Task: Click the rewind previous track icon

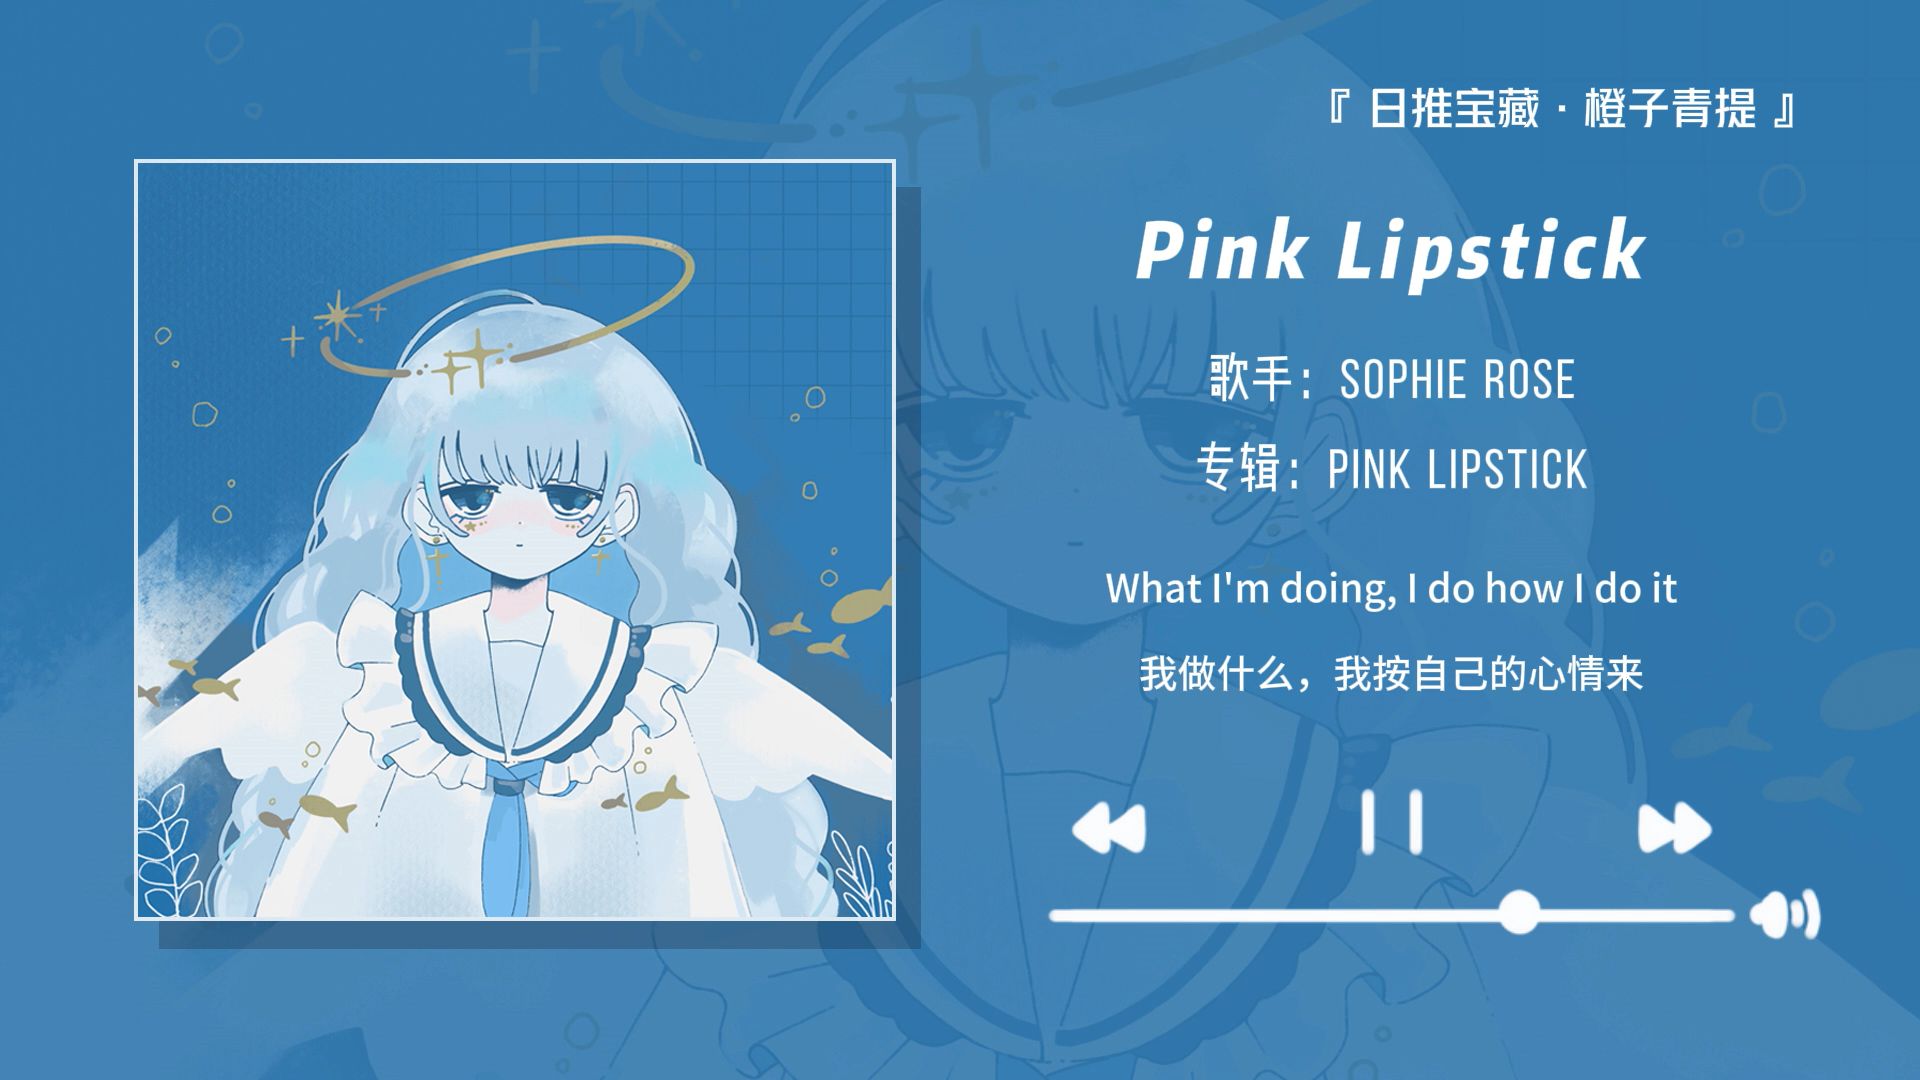Action: 1108,828
